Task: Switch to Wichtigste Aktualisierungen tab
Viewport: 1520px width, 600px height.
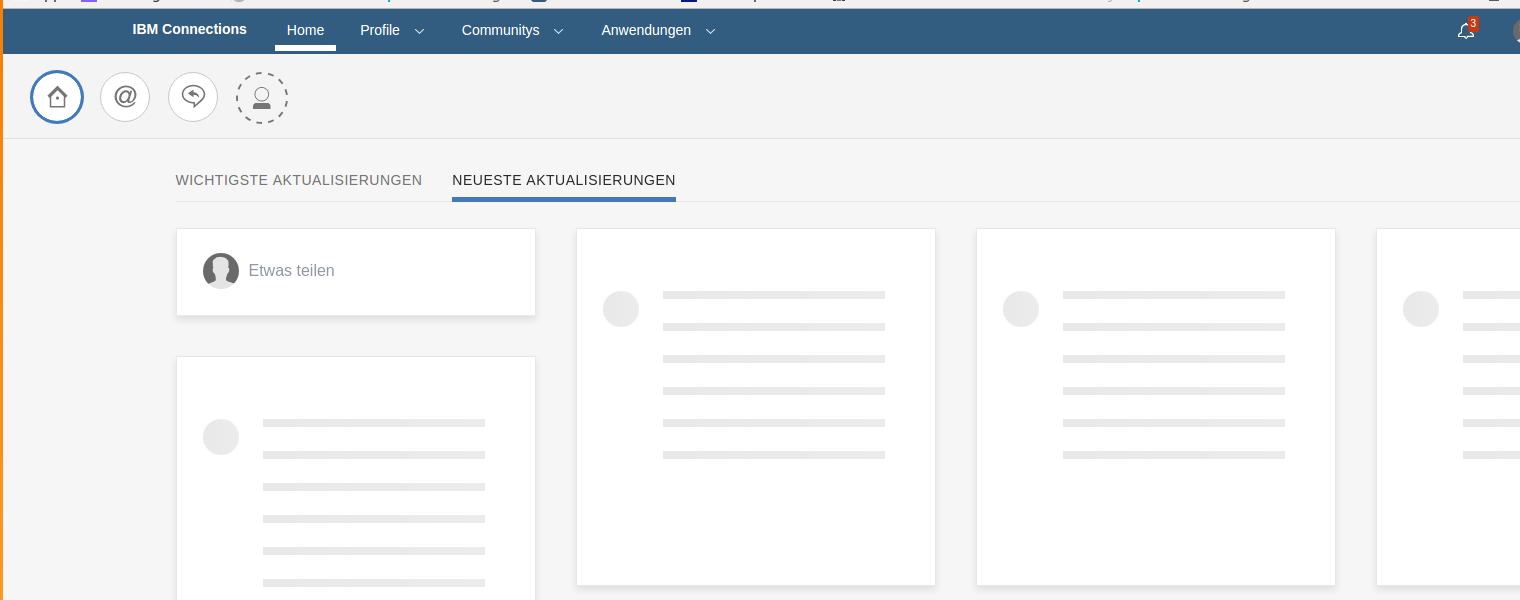Action: (x=299, y=180)
